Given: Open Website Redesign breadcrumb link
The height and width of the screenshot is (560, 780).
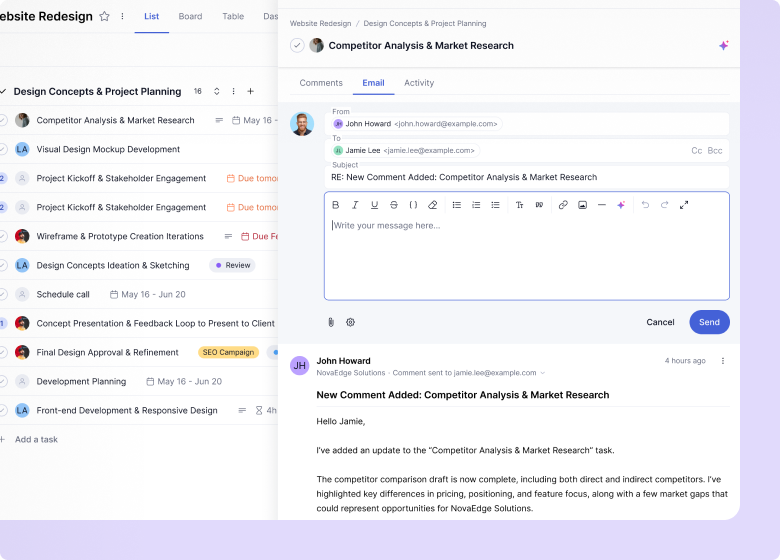Looking at the screenshot, I should click(x=320, y=23).
